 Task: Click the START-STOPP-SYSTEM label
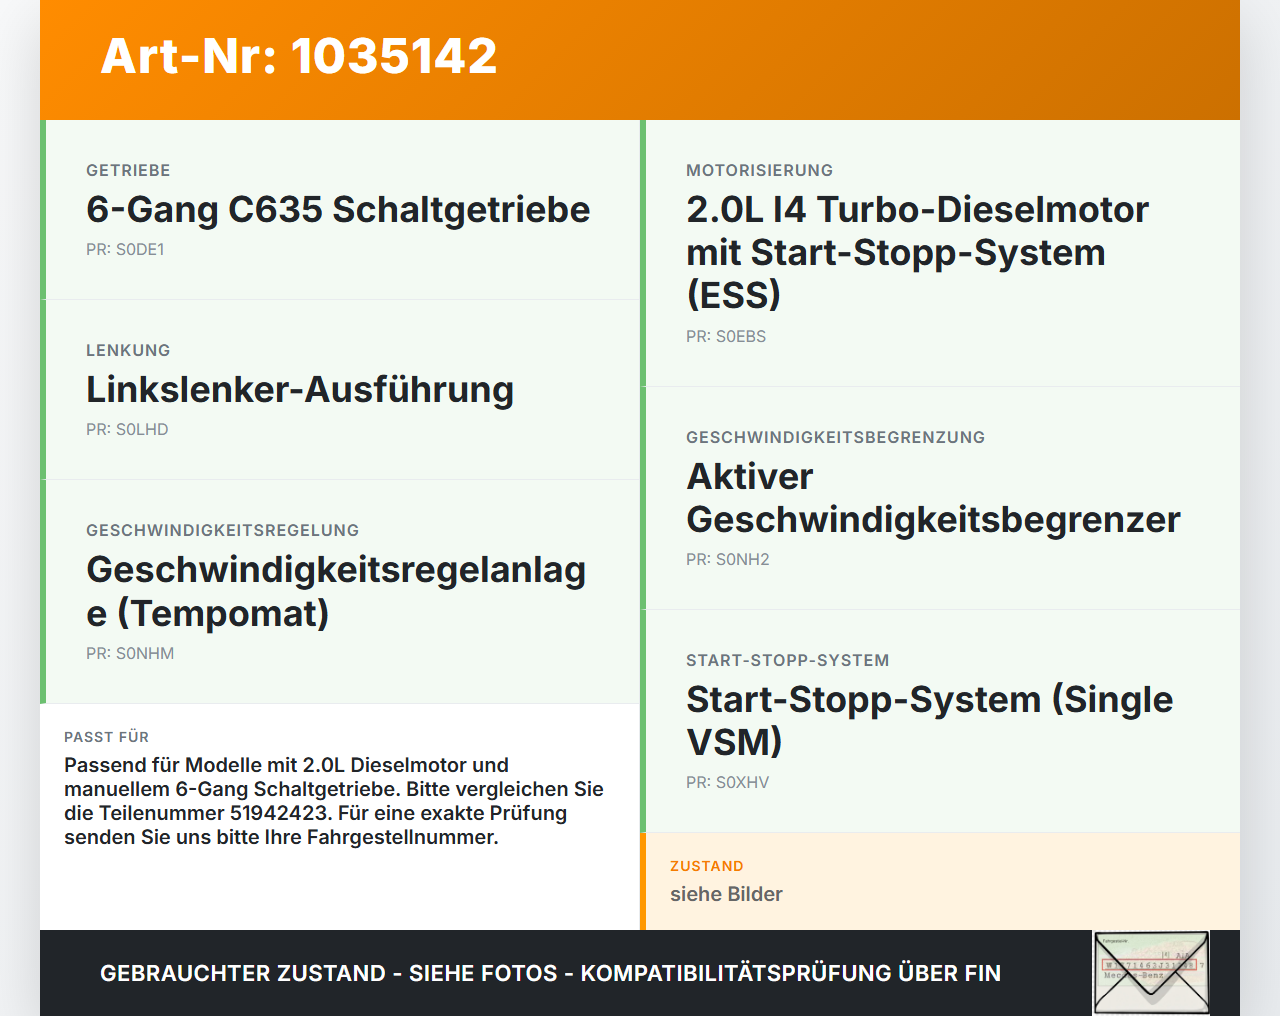click(x=787, y=661)
